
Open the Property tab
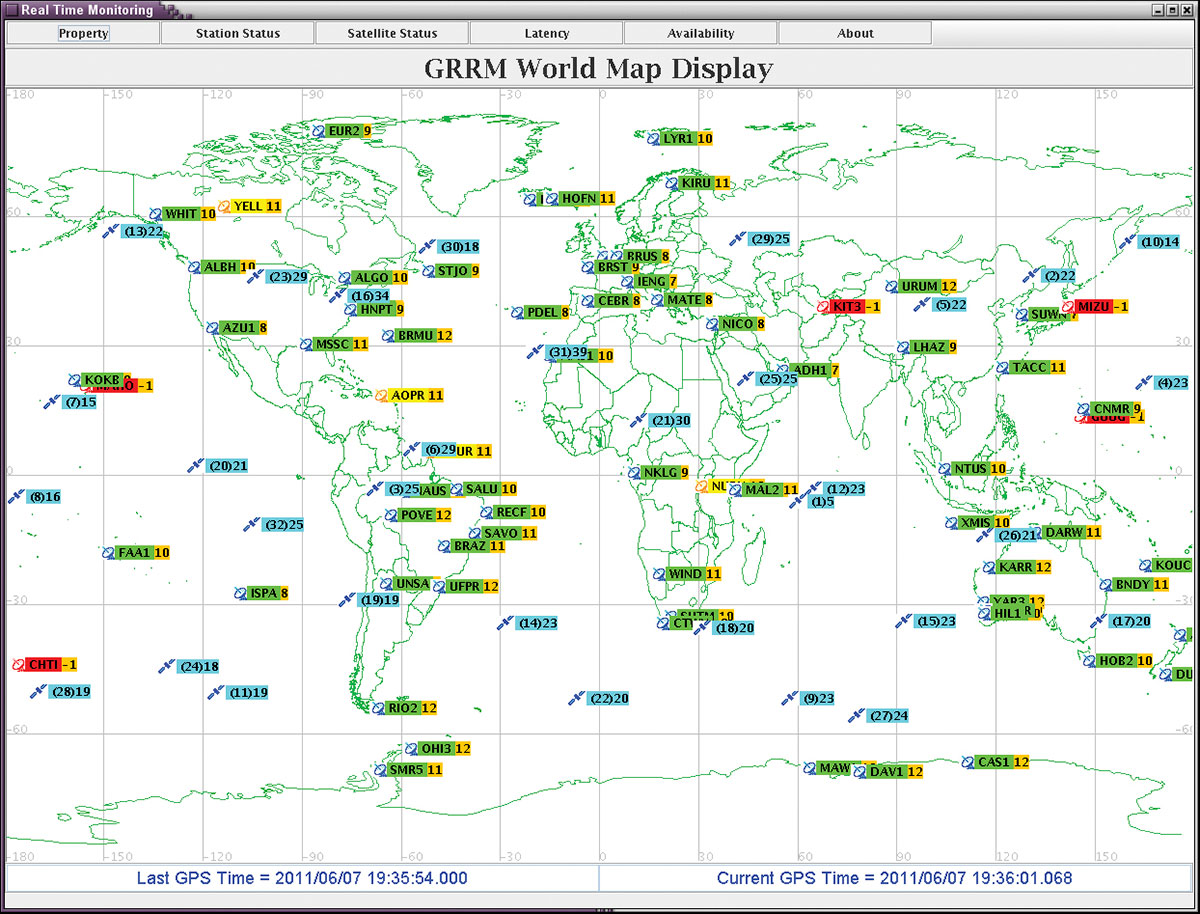[x=83, y=33]
